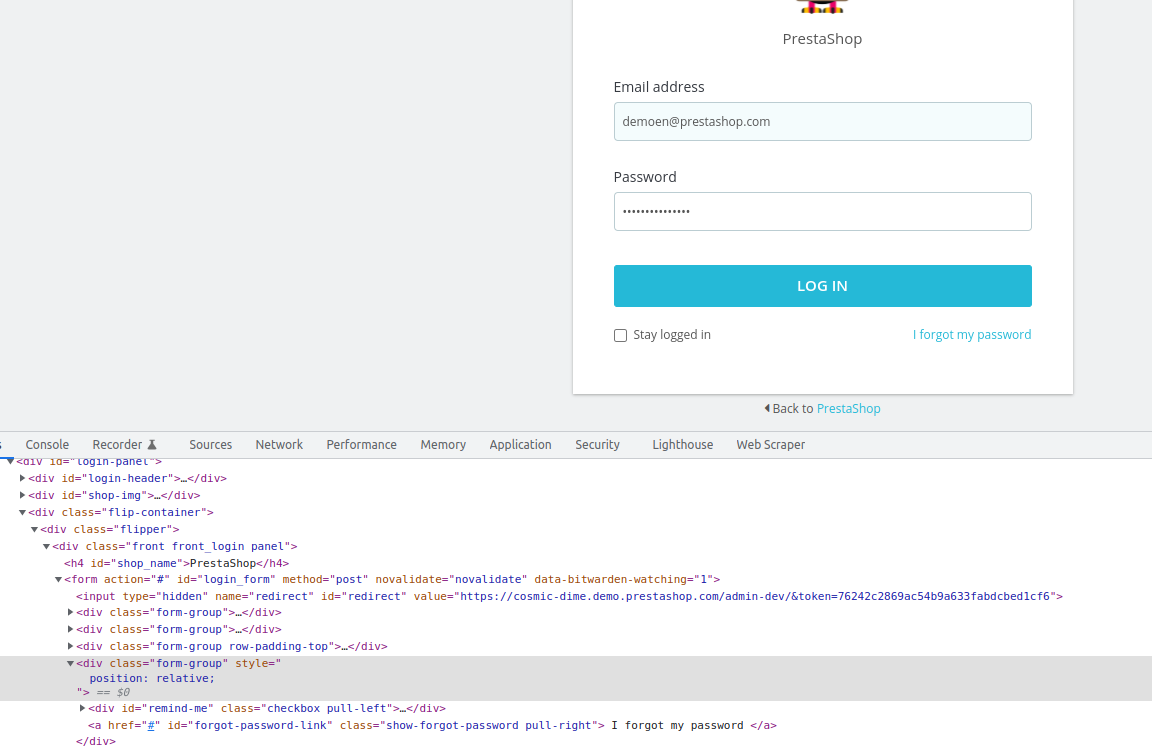The width and height of the screenshot is (1152, 749).
Task: Expand the first form-group div
Action: [x=69, y=612]
